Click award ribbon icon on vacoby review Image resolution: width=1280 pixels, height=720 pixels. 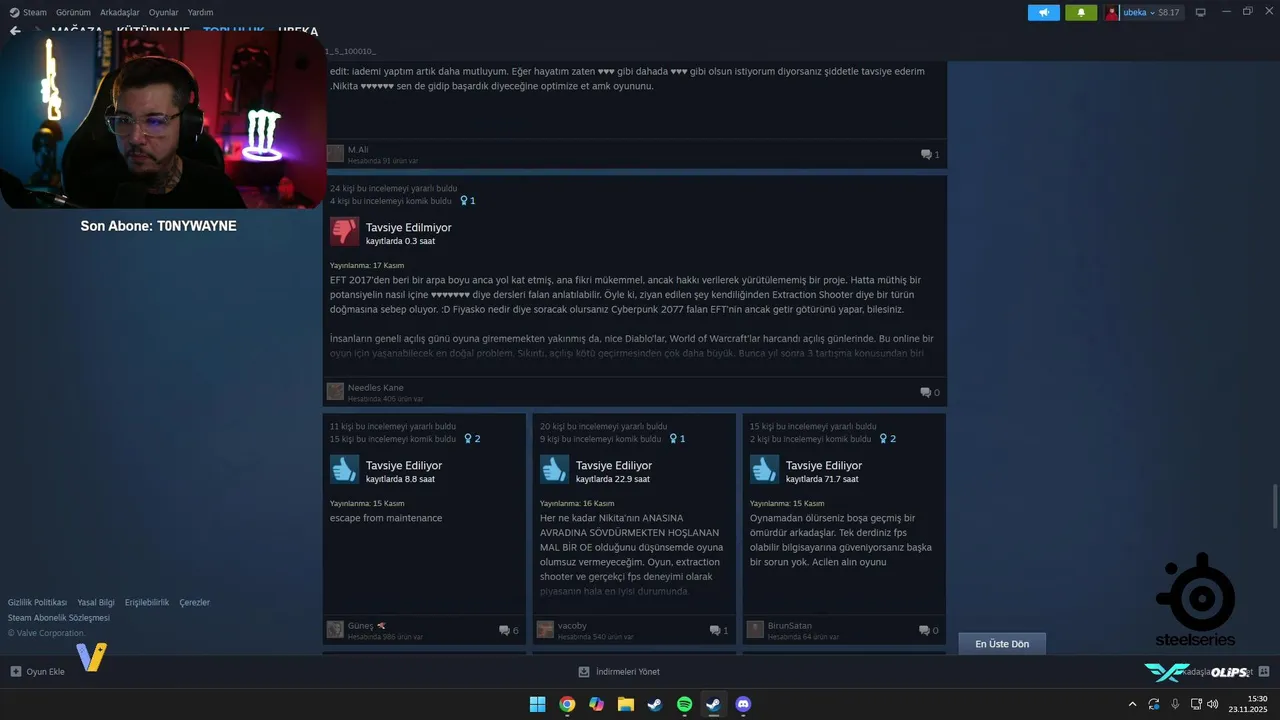point(674,438)
